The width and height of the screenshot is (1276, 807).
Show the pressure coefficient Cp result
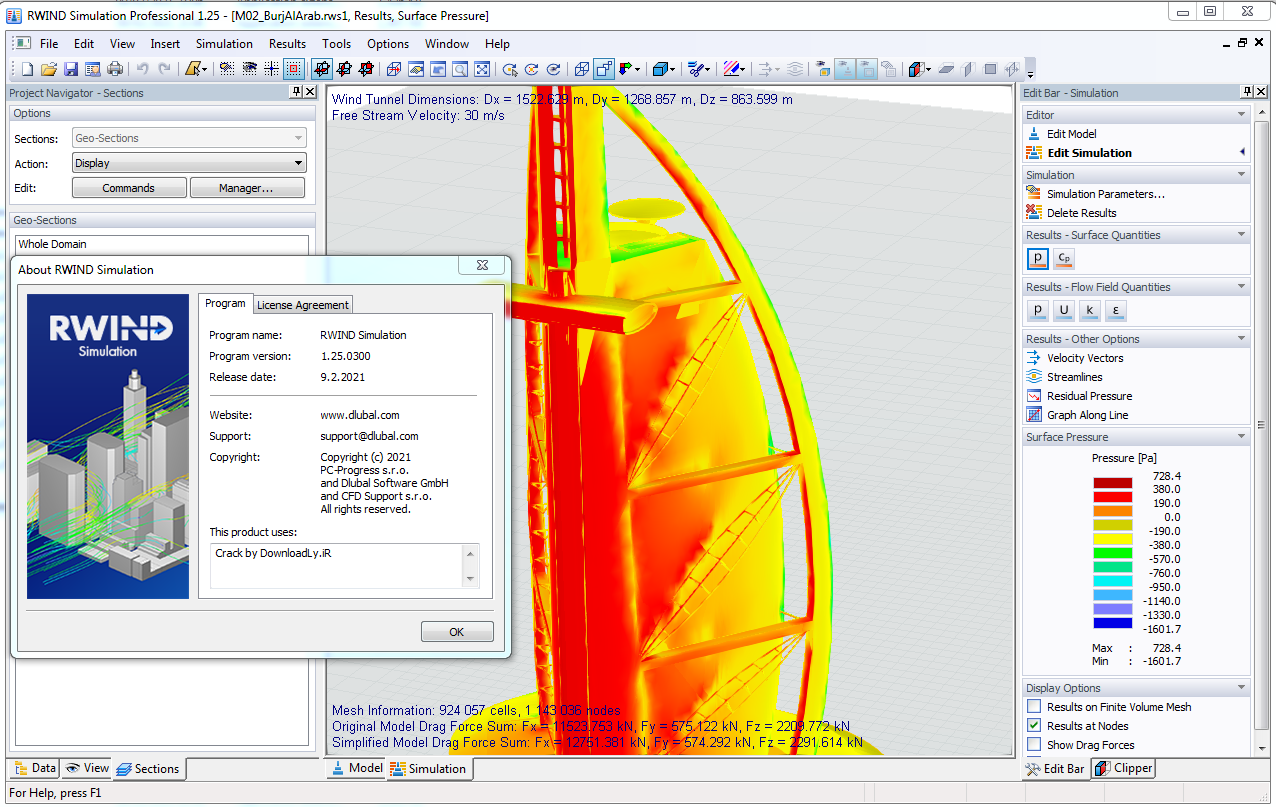tap(1064, 259)
